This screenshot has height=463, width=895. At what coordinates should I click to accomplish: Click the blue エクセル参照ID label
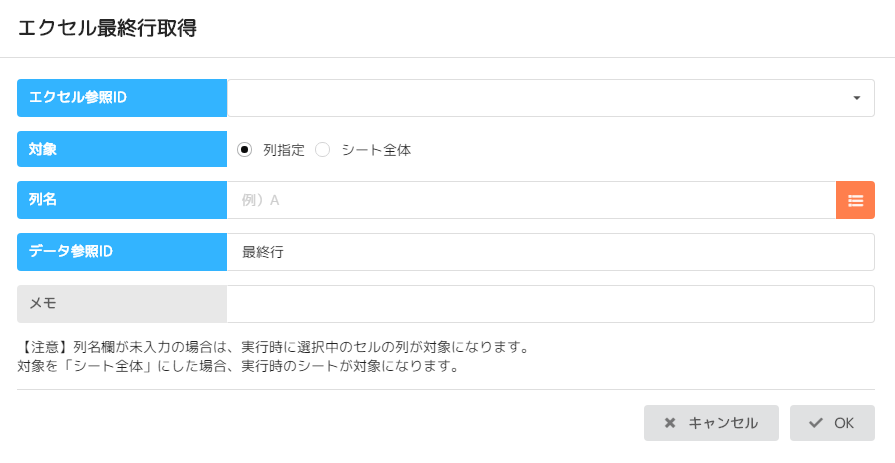[x=122, y=98]
